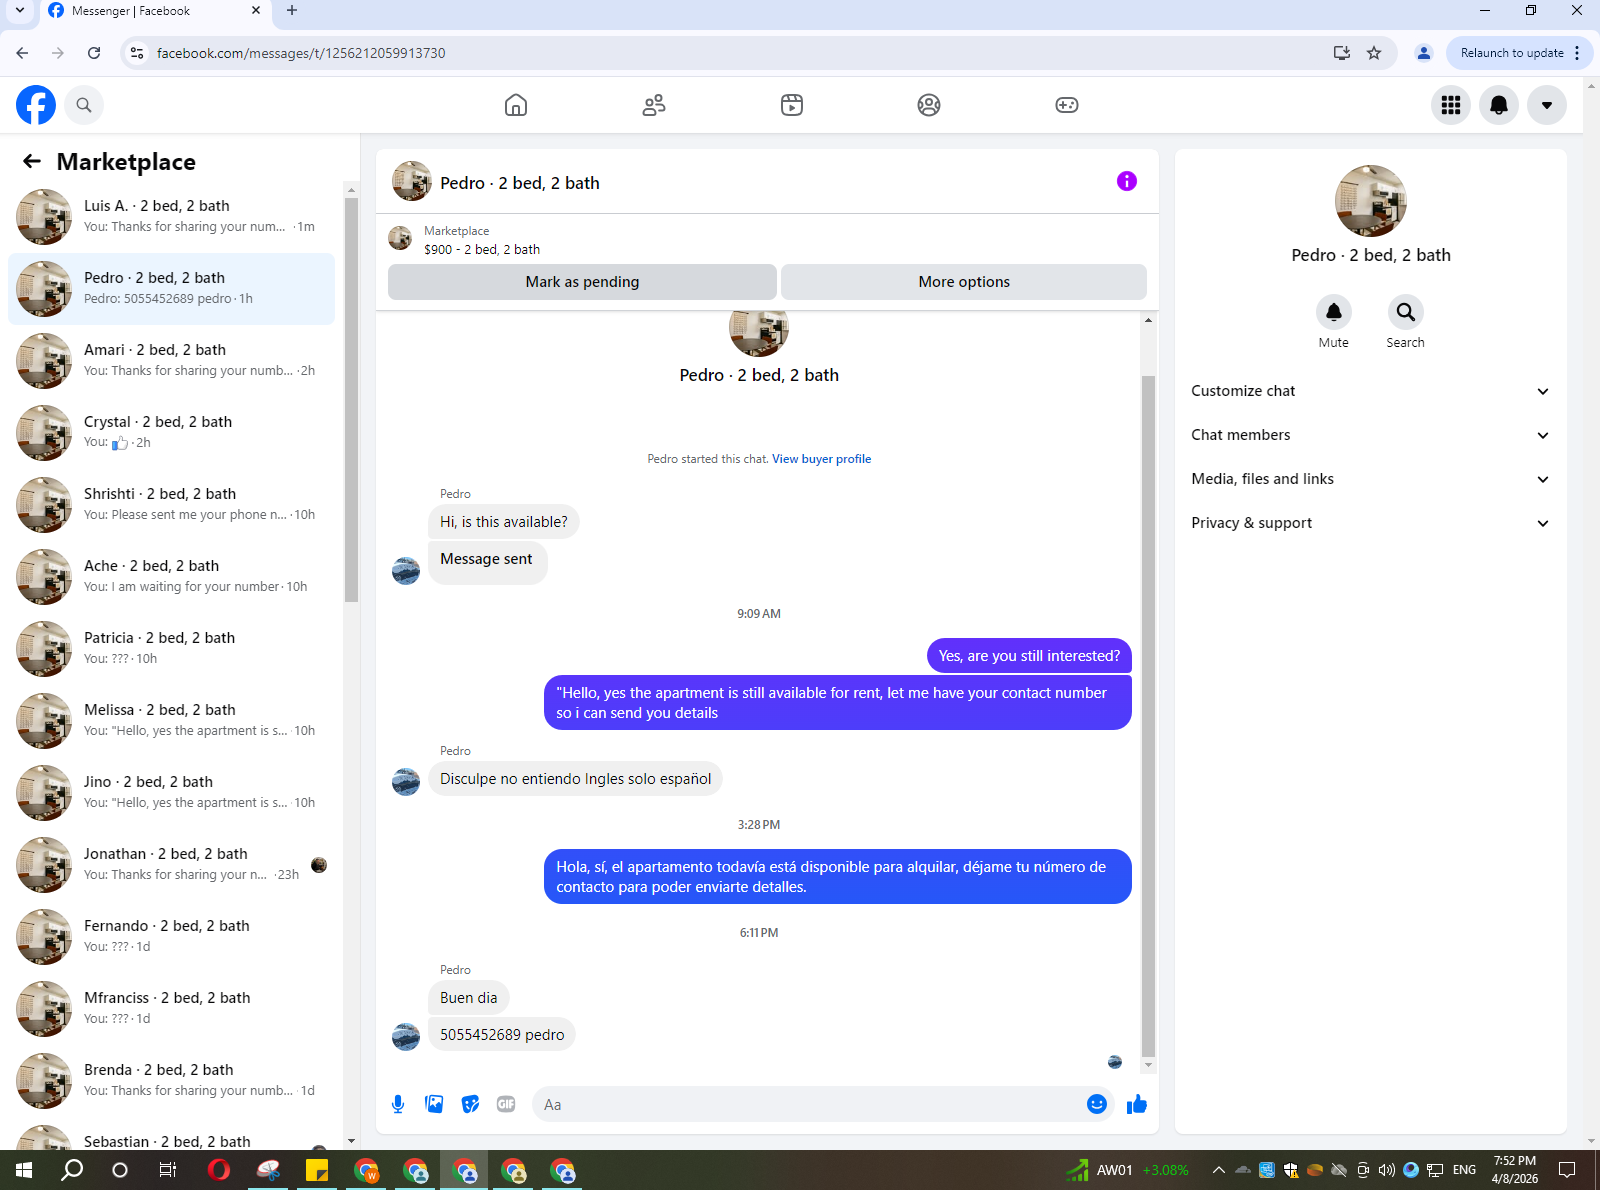The image size is (1600, 1190).
Task: Open Fernando conversation
Action: click(x=172, y=937)
